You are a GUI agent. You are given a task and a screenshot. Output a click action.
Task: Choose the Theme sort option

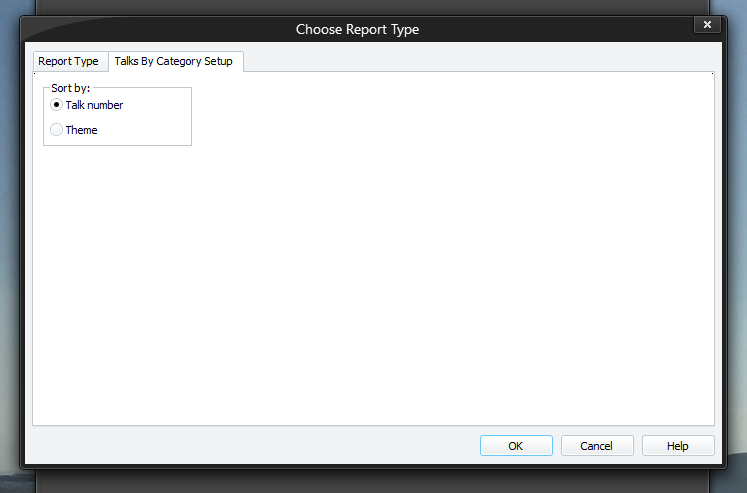(x=57, y=130)
